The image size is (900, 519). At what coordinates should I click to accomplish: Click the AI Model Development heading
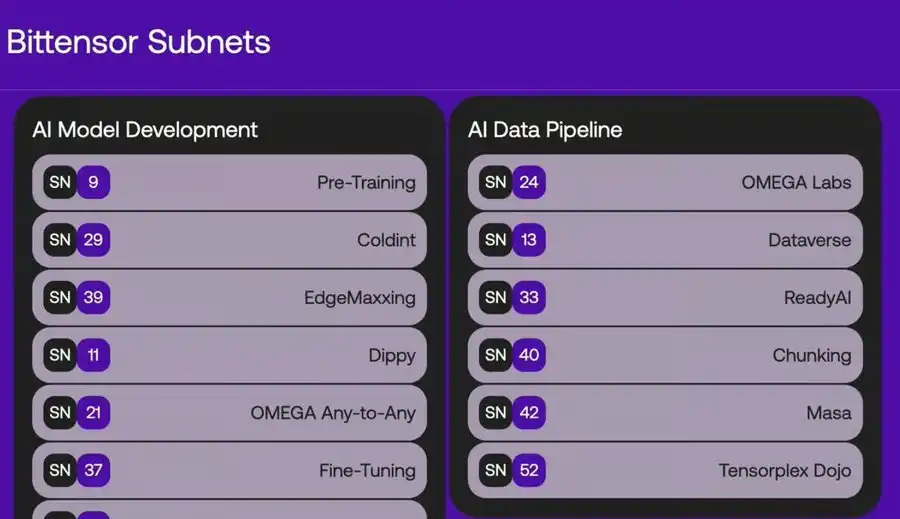point(145,130)
